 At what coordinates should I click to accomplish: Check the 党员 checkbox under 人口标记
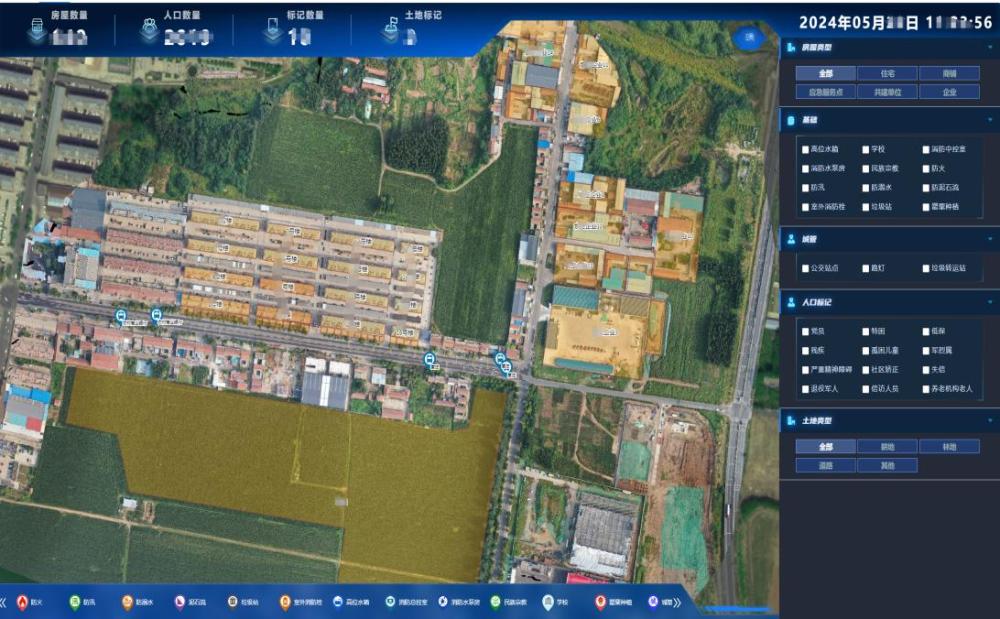[x=806, y=331]
